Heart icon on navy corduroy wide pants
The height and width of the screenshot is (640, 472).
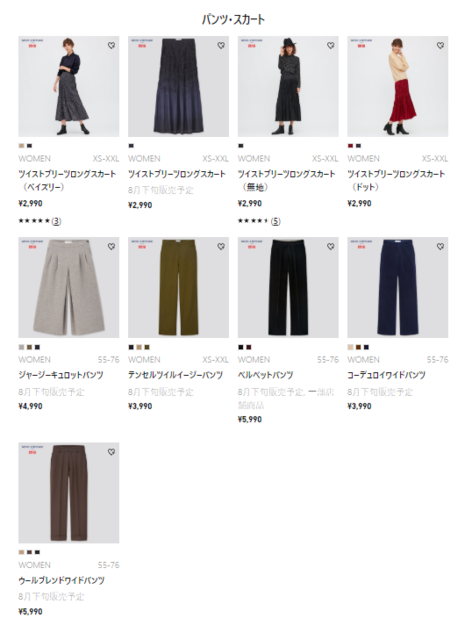440,247
